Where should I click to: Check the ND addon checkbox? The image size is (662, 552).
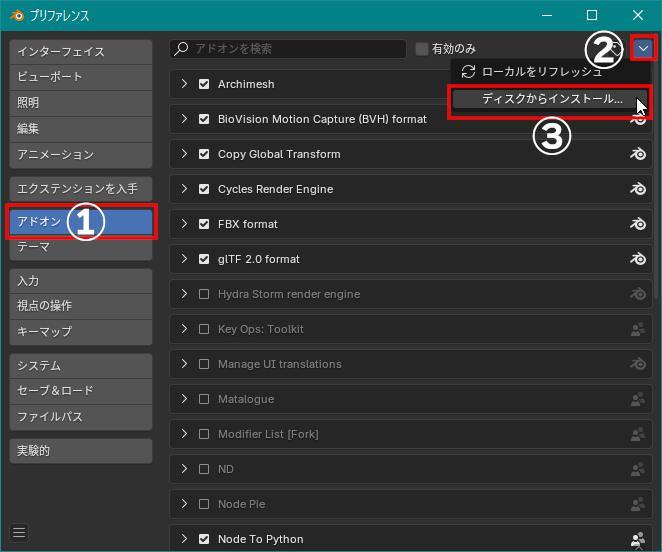click(204, 469)
